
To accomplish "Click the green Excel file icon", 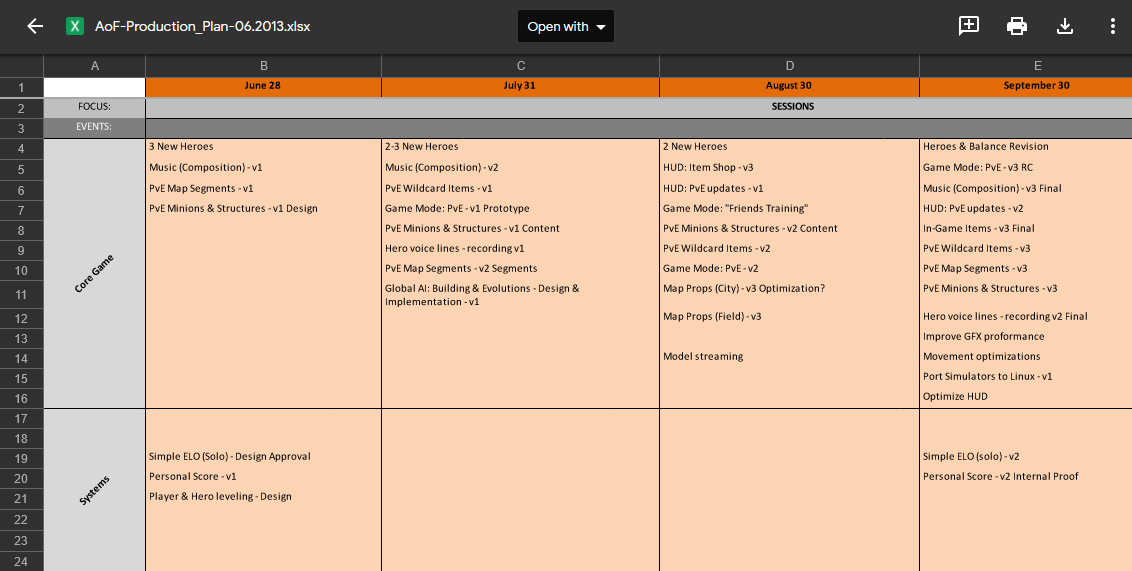I will coord(74,27).
